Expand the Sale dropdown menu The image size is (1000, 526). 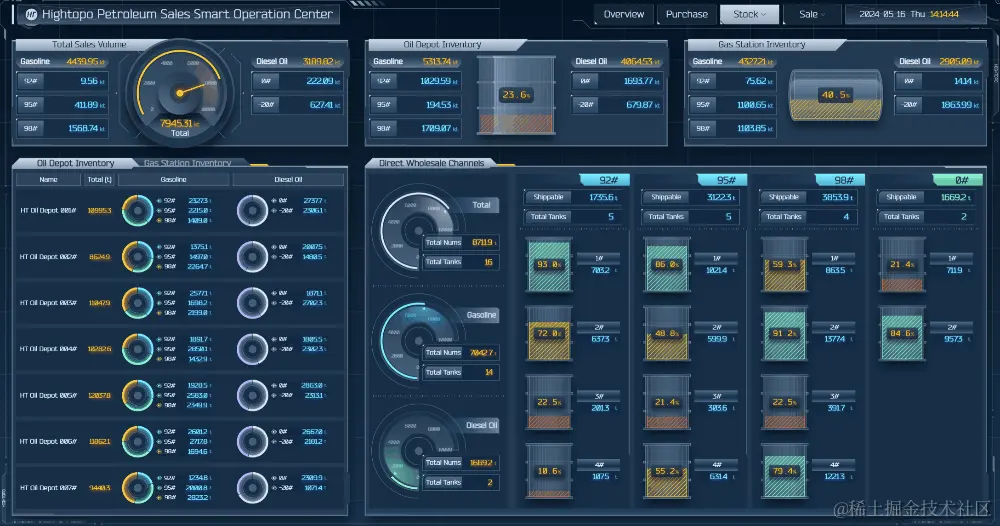point(812,14)
